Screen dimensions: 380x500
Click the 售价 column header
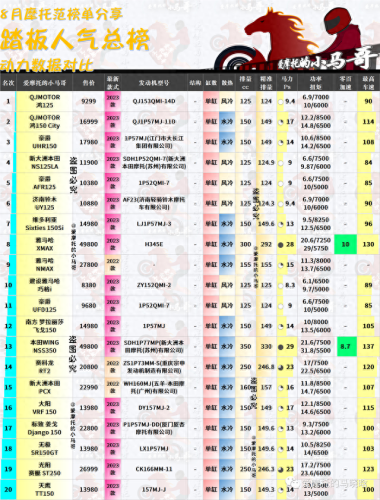tap(89, 82)
